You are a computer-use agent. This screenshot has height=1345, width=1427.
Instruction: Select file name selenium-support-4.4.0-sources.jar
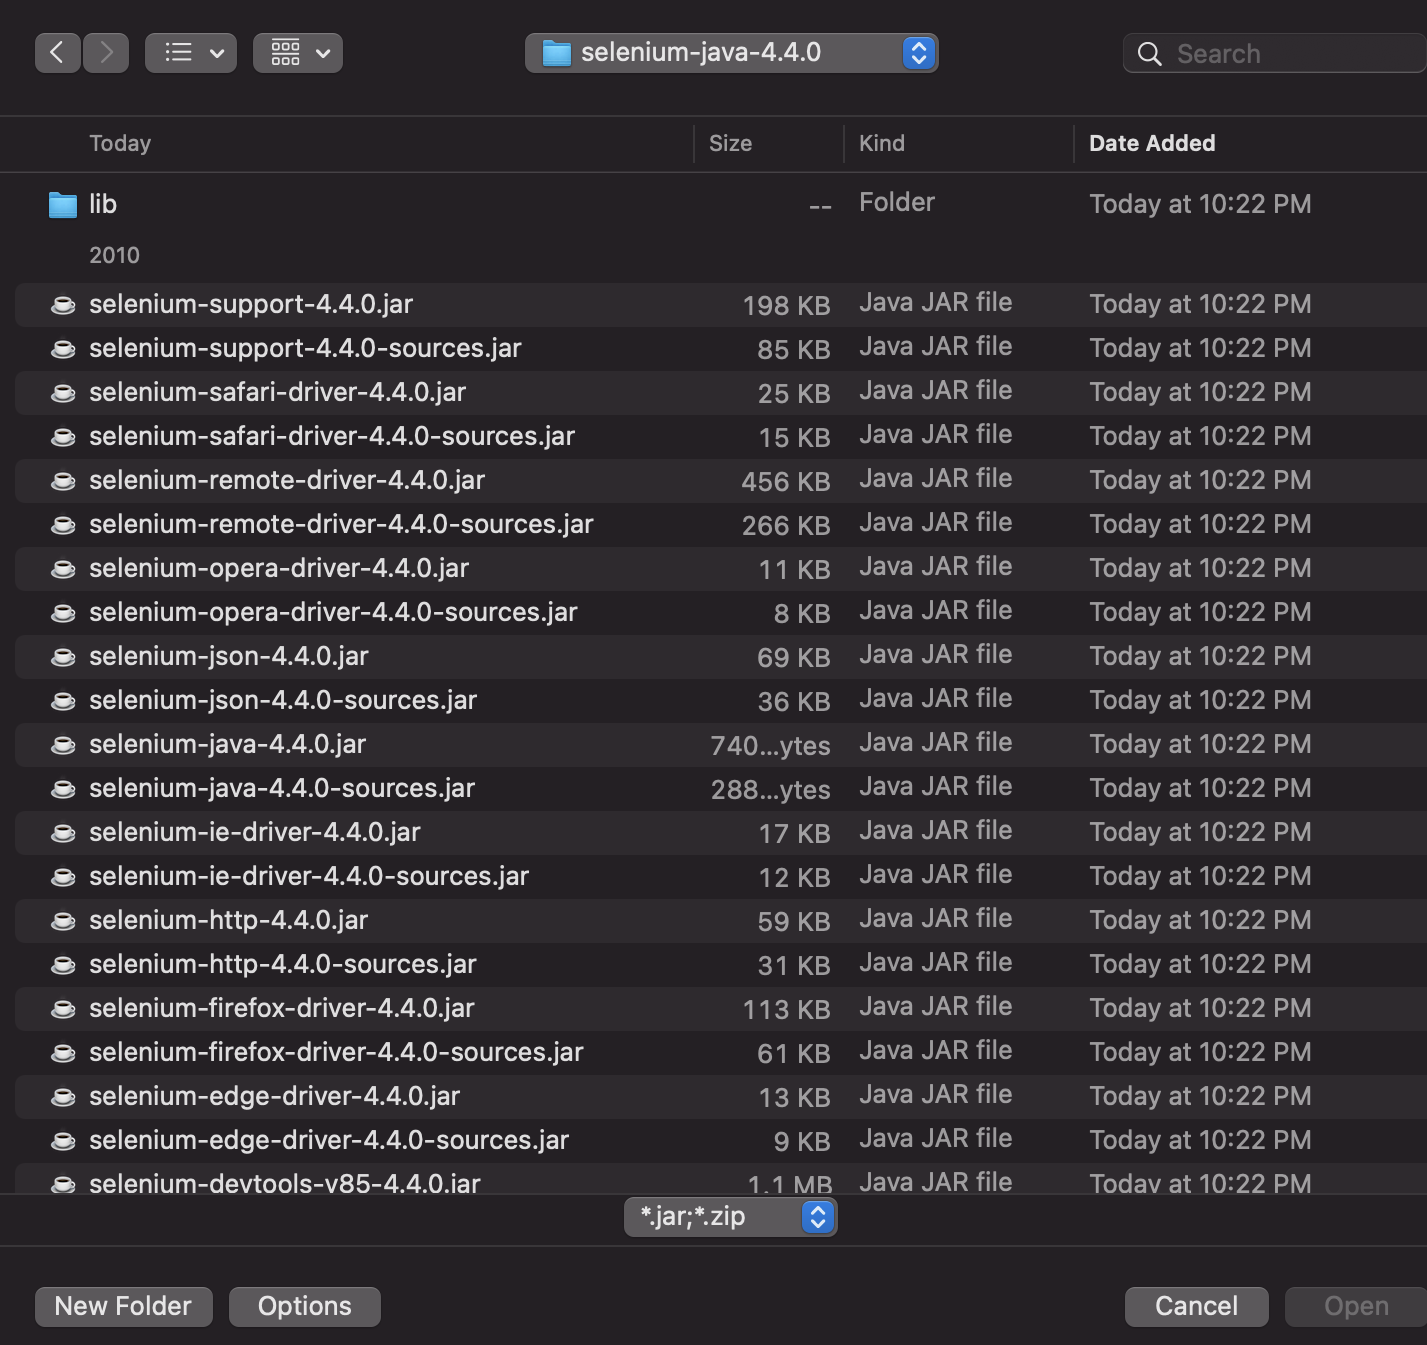coord(305,348)
